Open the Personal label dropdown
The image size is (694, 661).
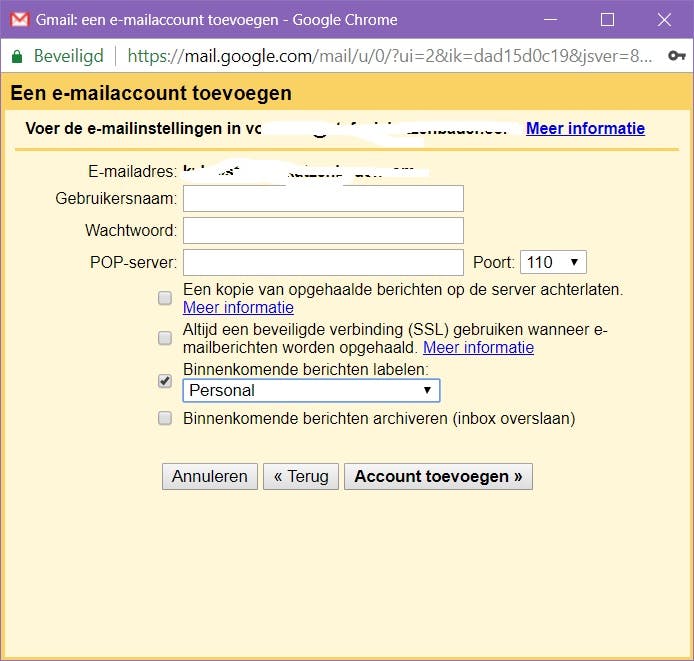pos(311,390)
